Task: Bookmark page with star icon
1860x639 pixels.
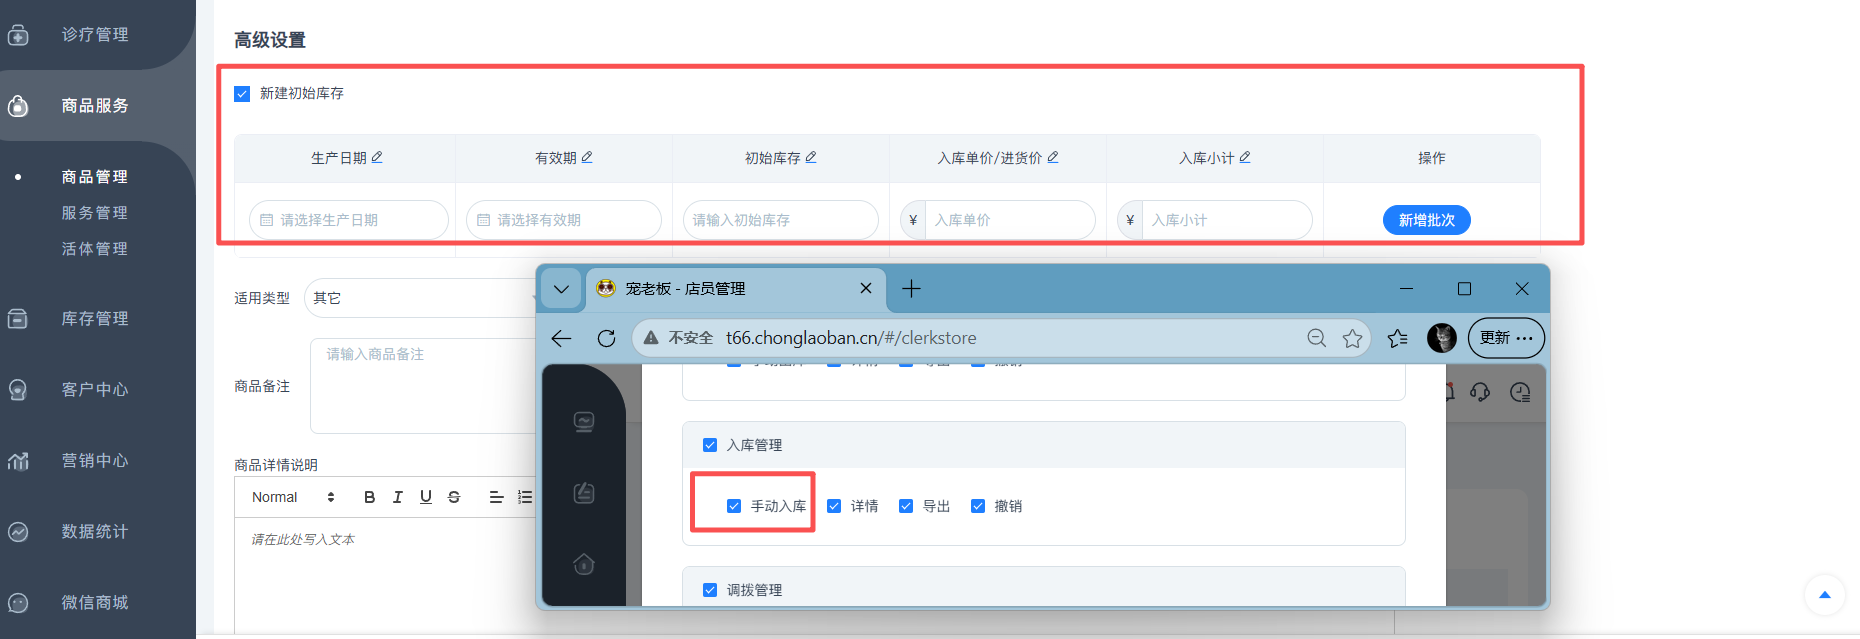Action: 1352,338
